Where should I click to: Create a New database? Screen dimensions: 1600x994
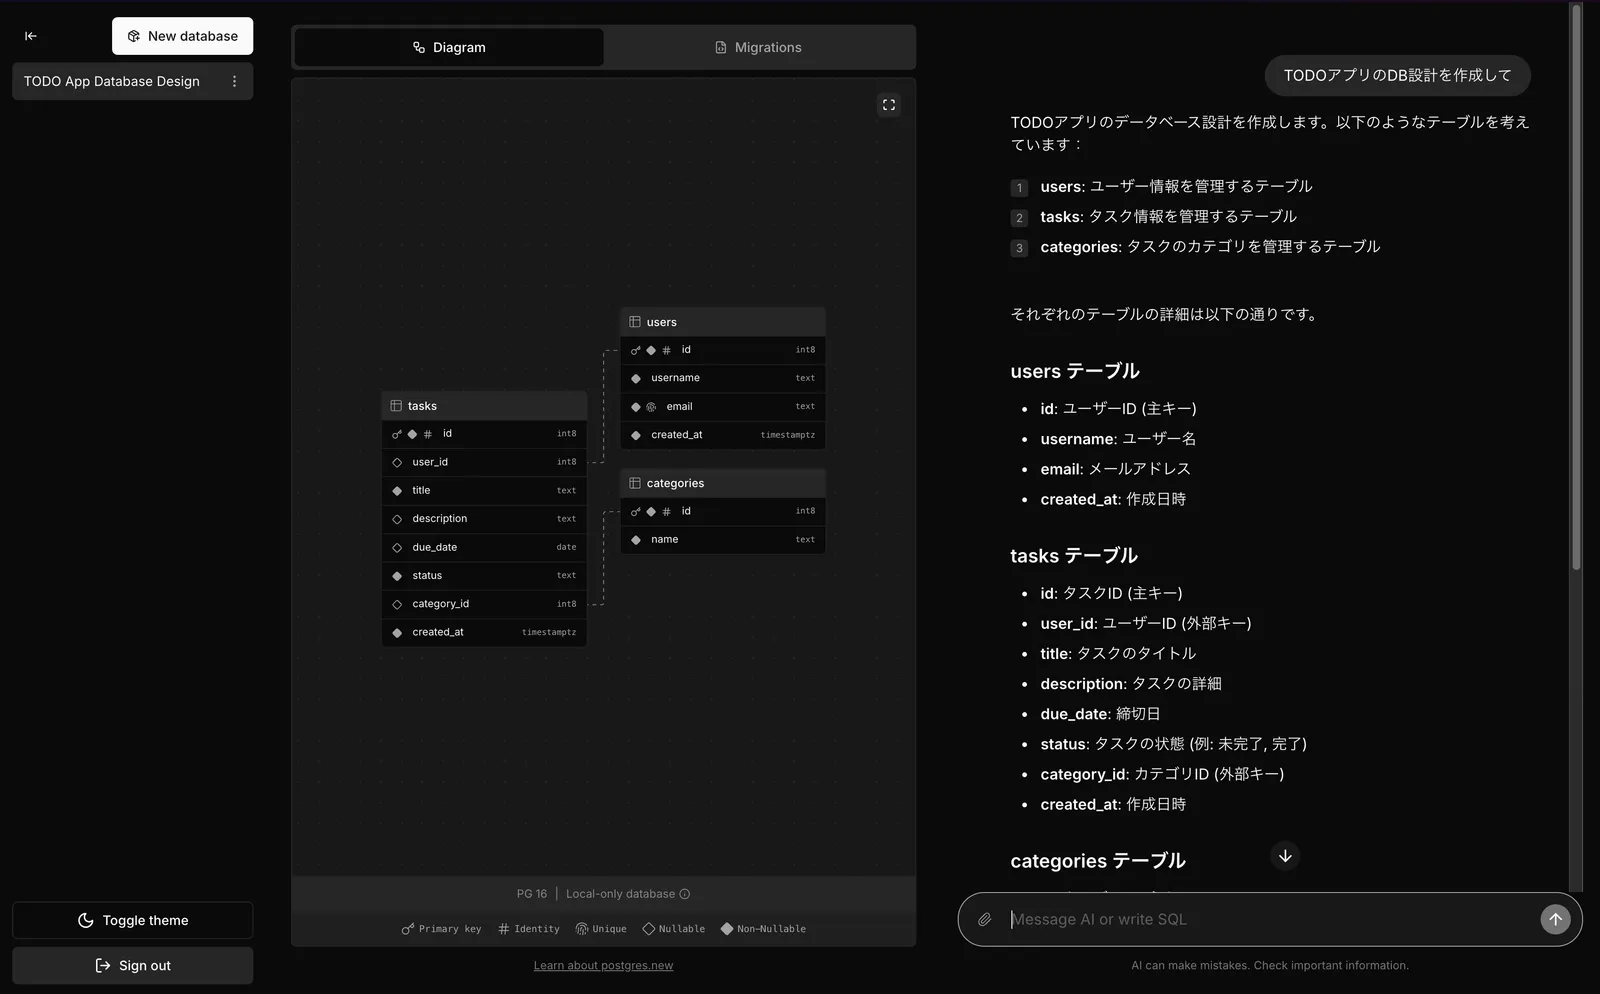point(182,36)
